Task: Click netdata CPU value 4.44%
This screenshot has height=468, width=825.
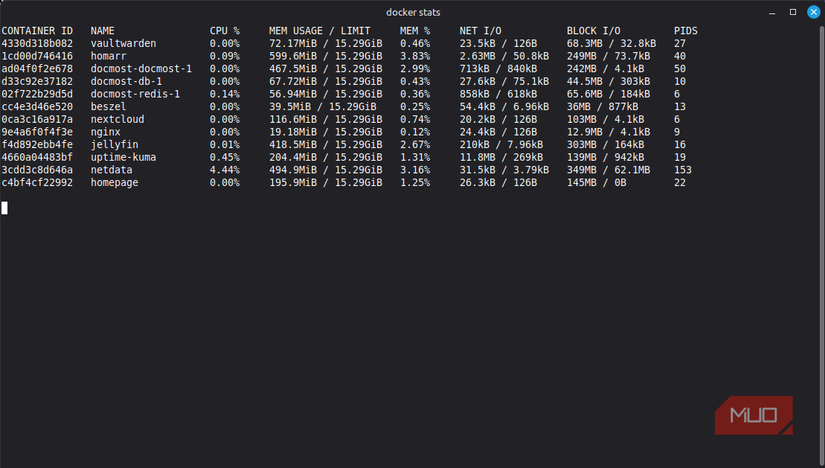Action: [225, 170]
